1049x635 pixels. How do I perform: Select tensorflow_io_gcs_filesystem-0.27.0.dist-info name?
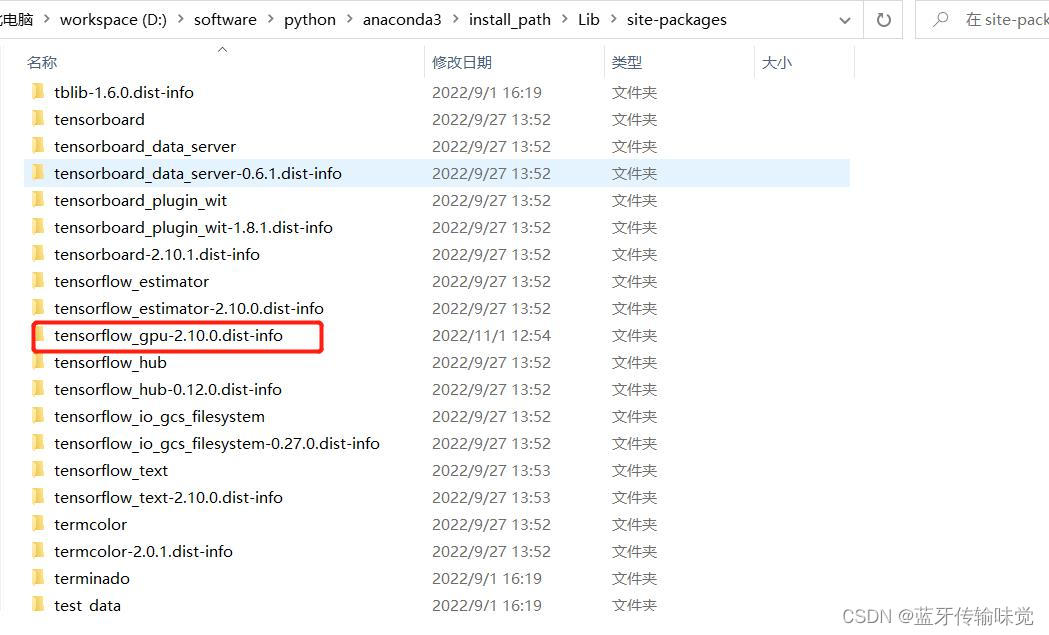pos(217,444)
